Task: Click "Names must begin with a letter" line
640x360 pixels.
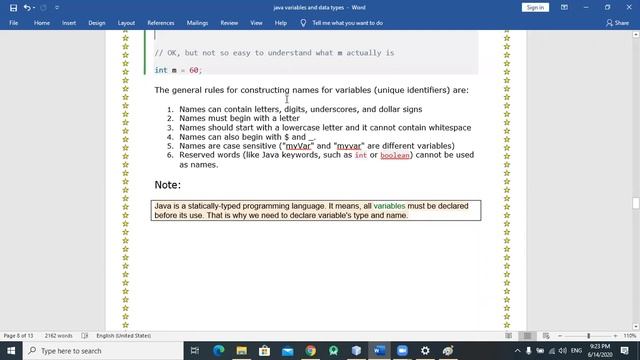Action: (239, 118)
